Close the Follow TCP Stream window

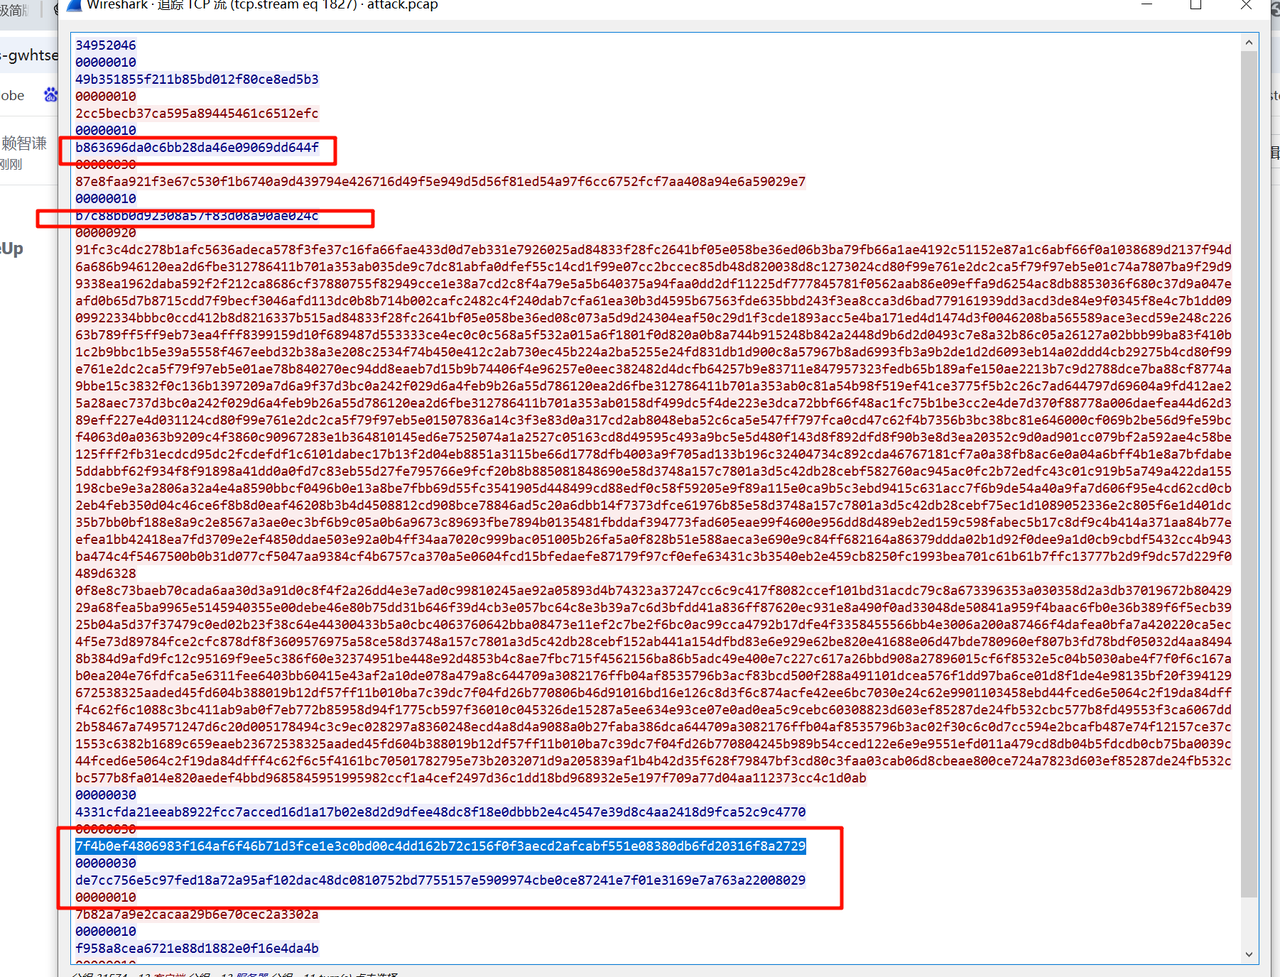click(1246, 5)
